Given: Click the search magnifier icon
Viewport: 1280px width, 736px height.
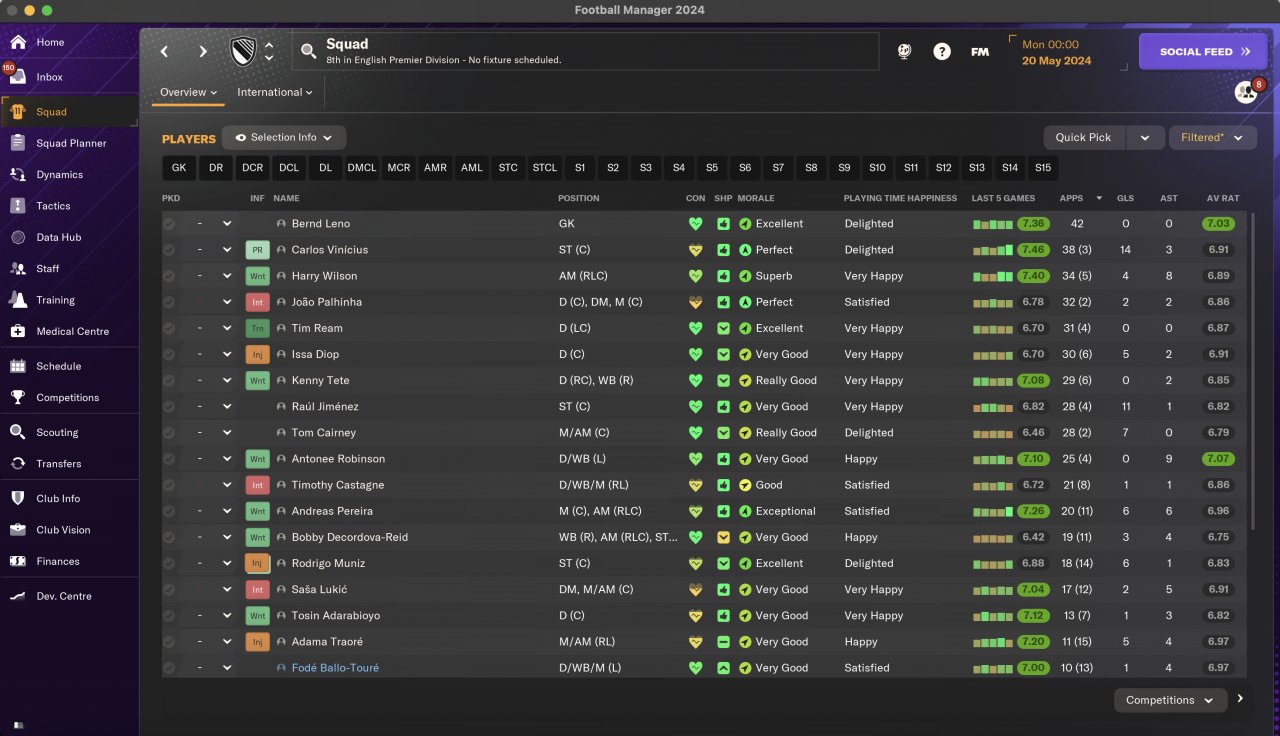Looking at the screenshot, I should click(308, 49).
